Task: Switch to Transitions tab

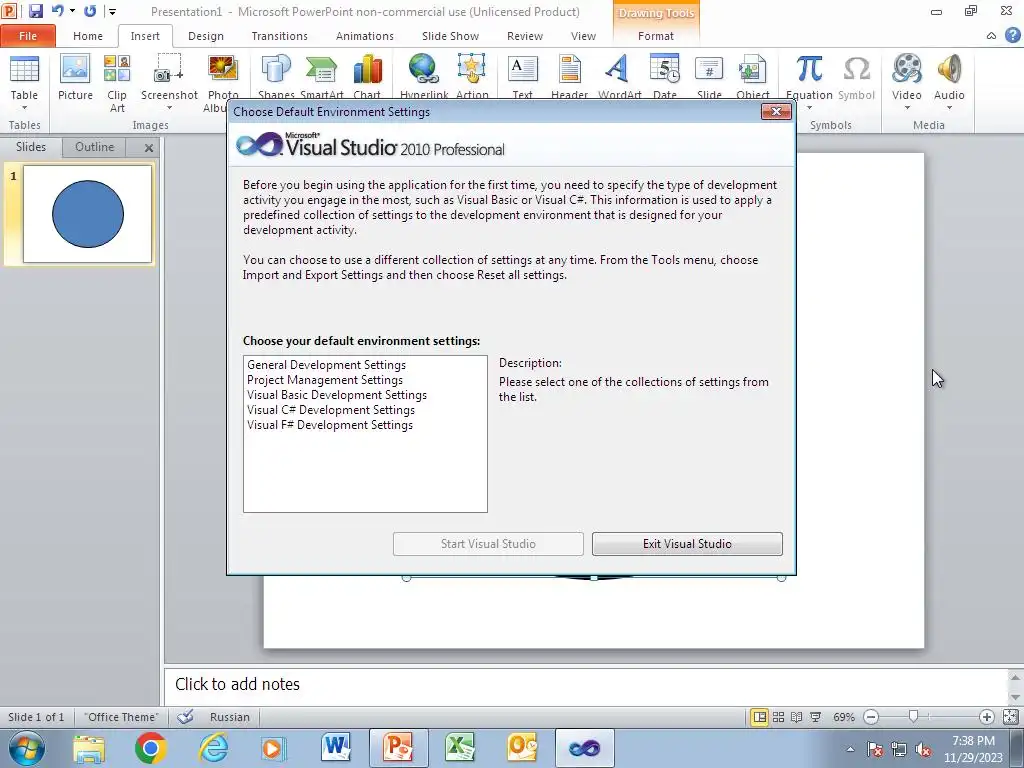Action: click(280, 36)
